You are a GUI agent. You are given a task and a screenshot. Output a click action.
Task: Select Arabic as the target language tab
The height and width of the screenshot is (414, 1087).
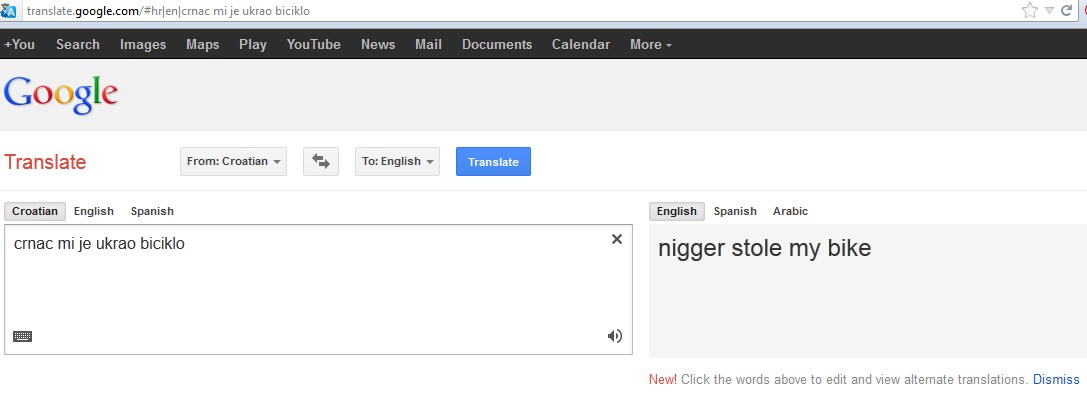(790, 212)
